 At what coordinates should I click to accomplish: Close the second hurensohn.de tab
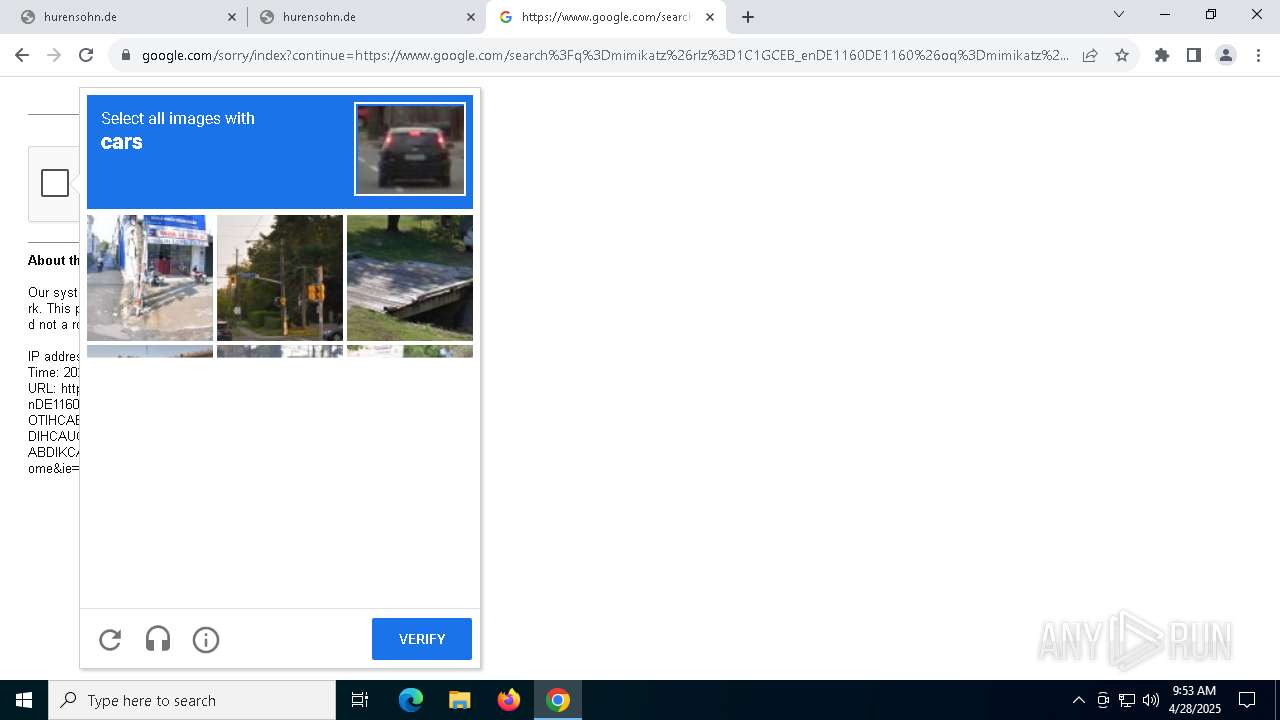coord(471,17)
